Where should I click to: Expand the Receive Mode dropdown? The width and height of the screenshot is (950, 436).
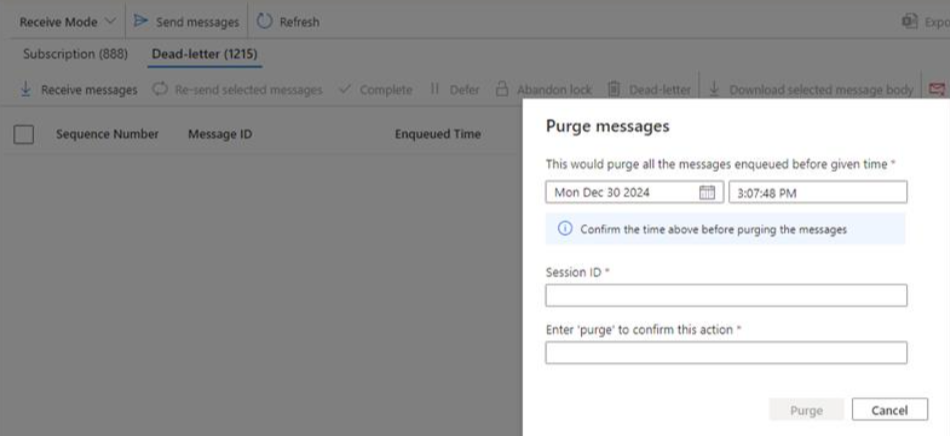coord(67,22)
